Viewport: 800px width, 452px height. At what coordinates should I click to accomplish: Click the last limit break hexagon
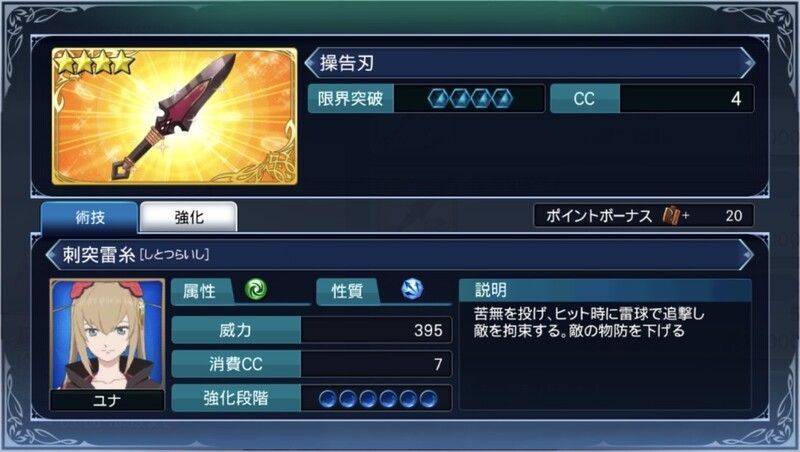click(x=502, y=98)
